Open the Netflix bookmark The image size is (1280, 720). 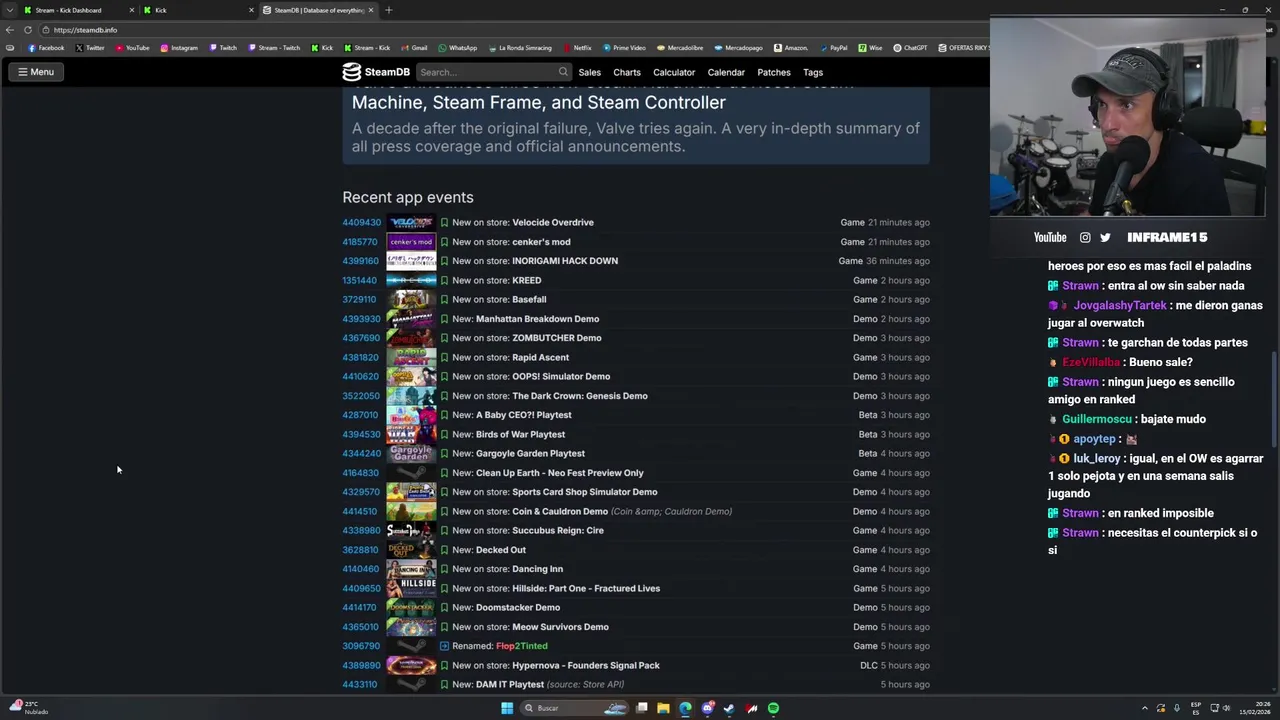(577, 48)
